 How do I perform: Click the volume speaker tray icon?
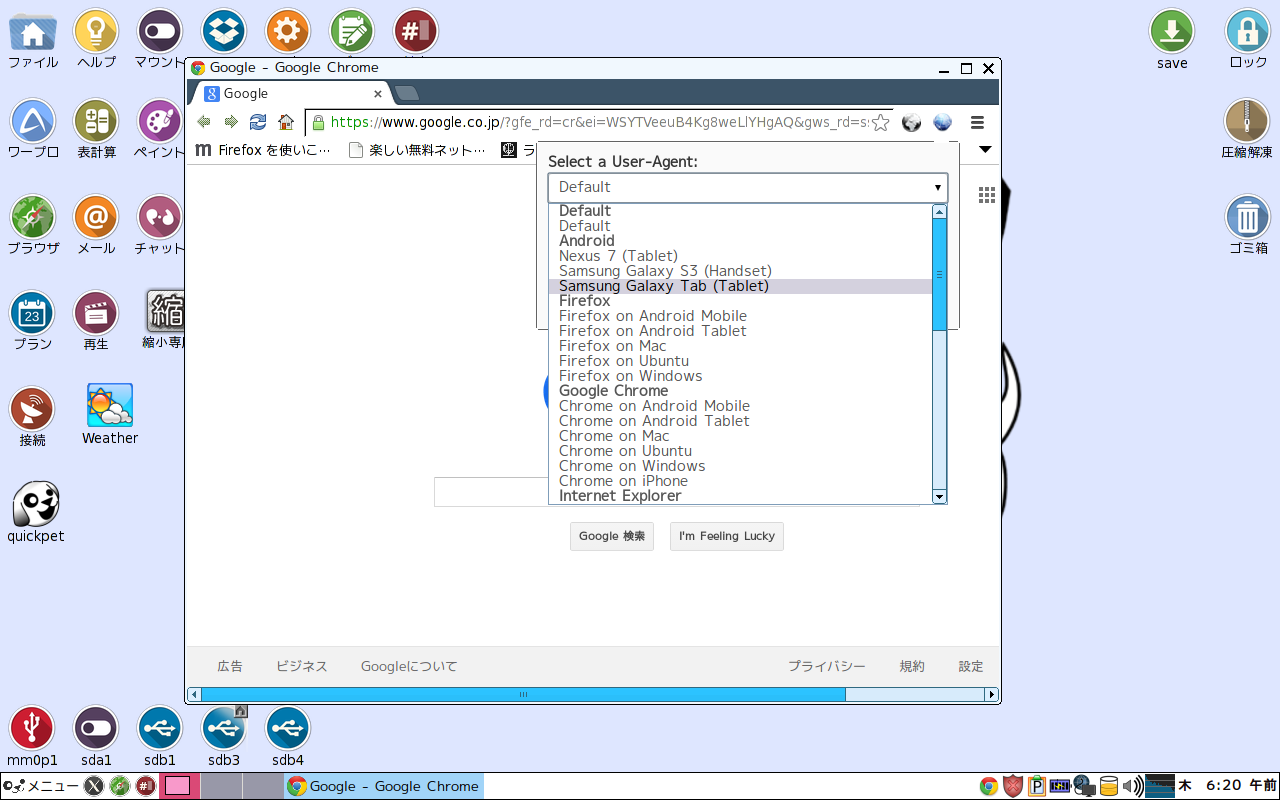pyautogui.click(x=1132, y=786)
